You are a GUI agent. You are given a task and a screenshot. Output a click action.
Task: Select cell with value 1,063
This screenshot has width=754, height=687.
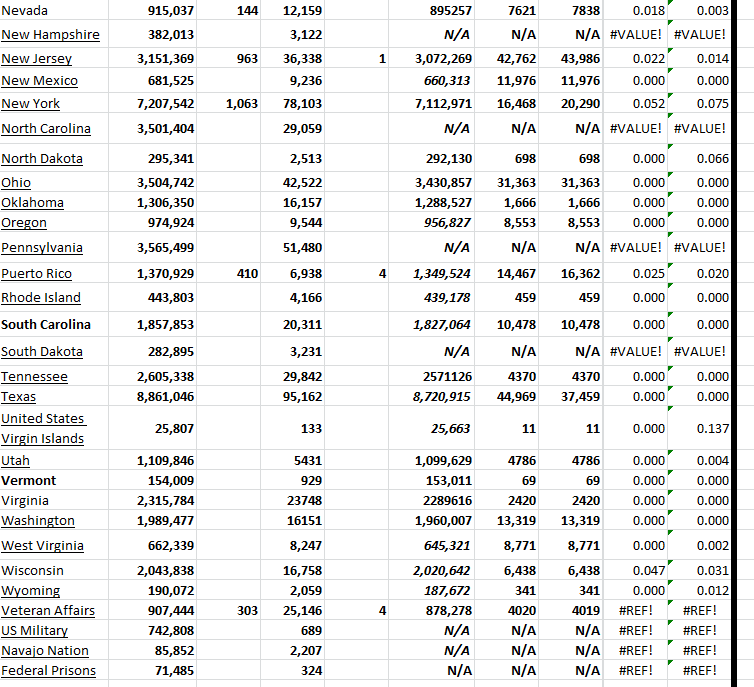228,104
